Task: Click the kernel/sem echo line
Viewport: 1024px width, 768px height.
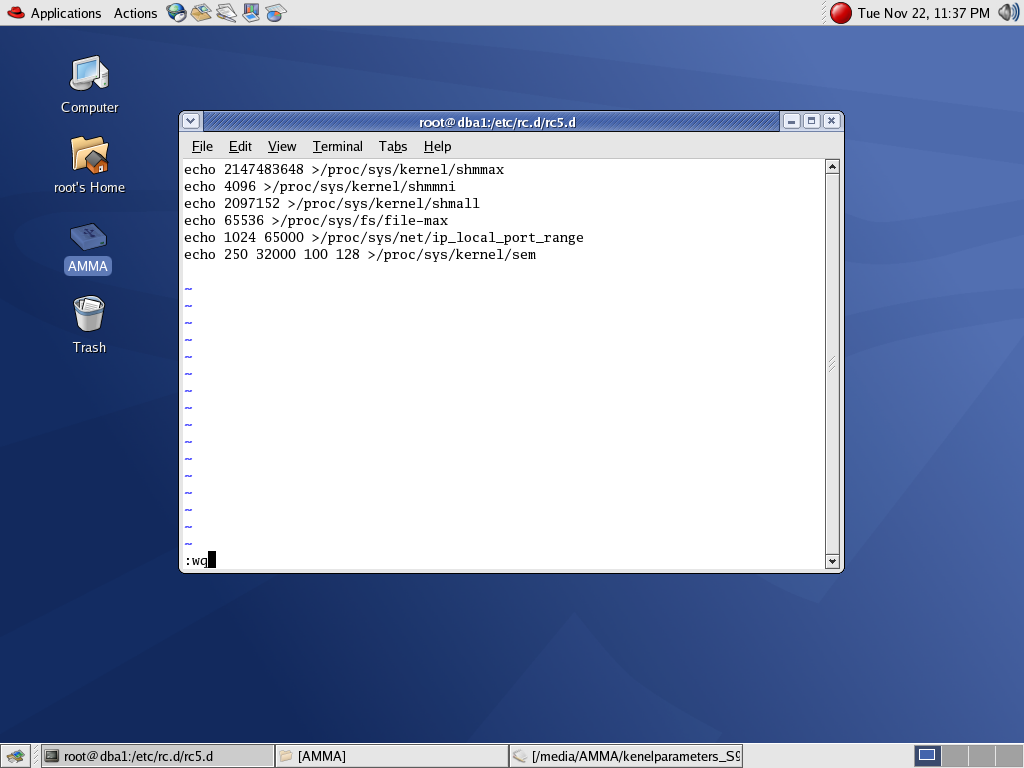Action: click(x=360, y=255)
